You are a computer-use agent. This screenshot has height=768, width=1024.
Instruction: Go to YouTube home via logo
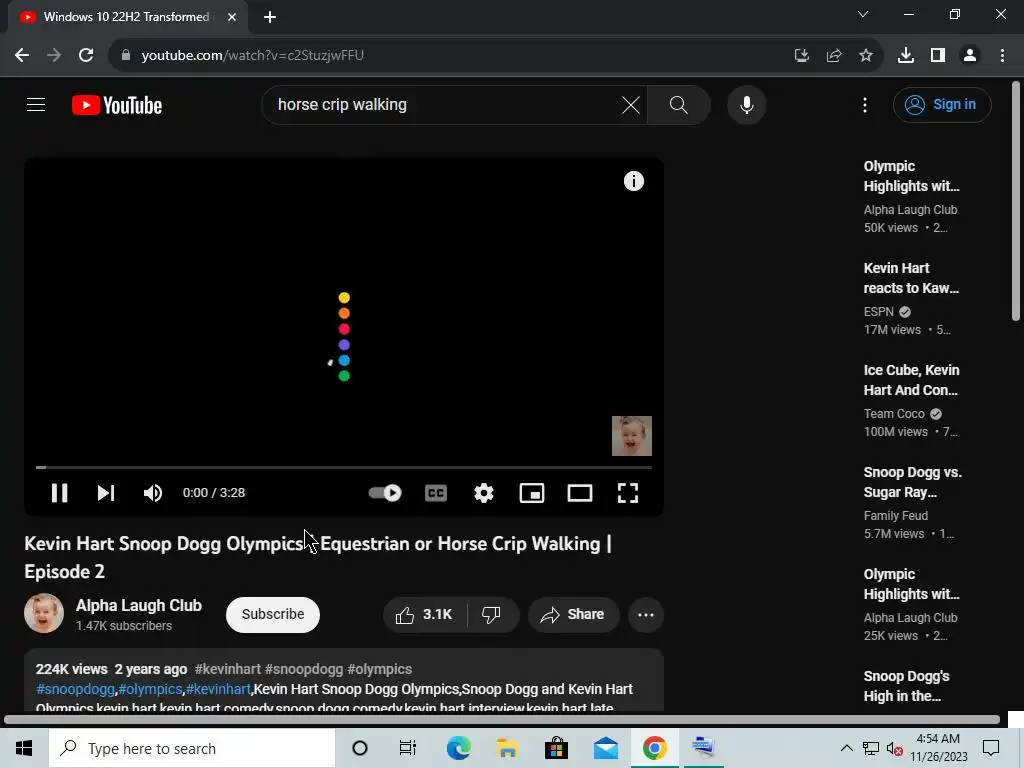click(117, 105)
